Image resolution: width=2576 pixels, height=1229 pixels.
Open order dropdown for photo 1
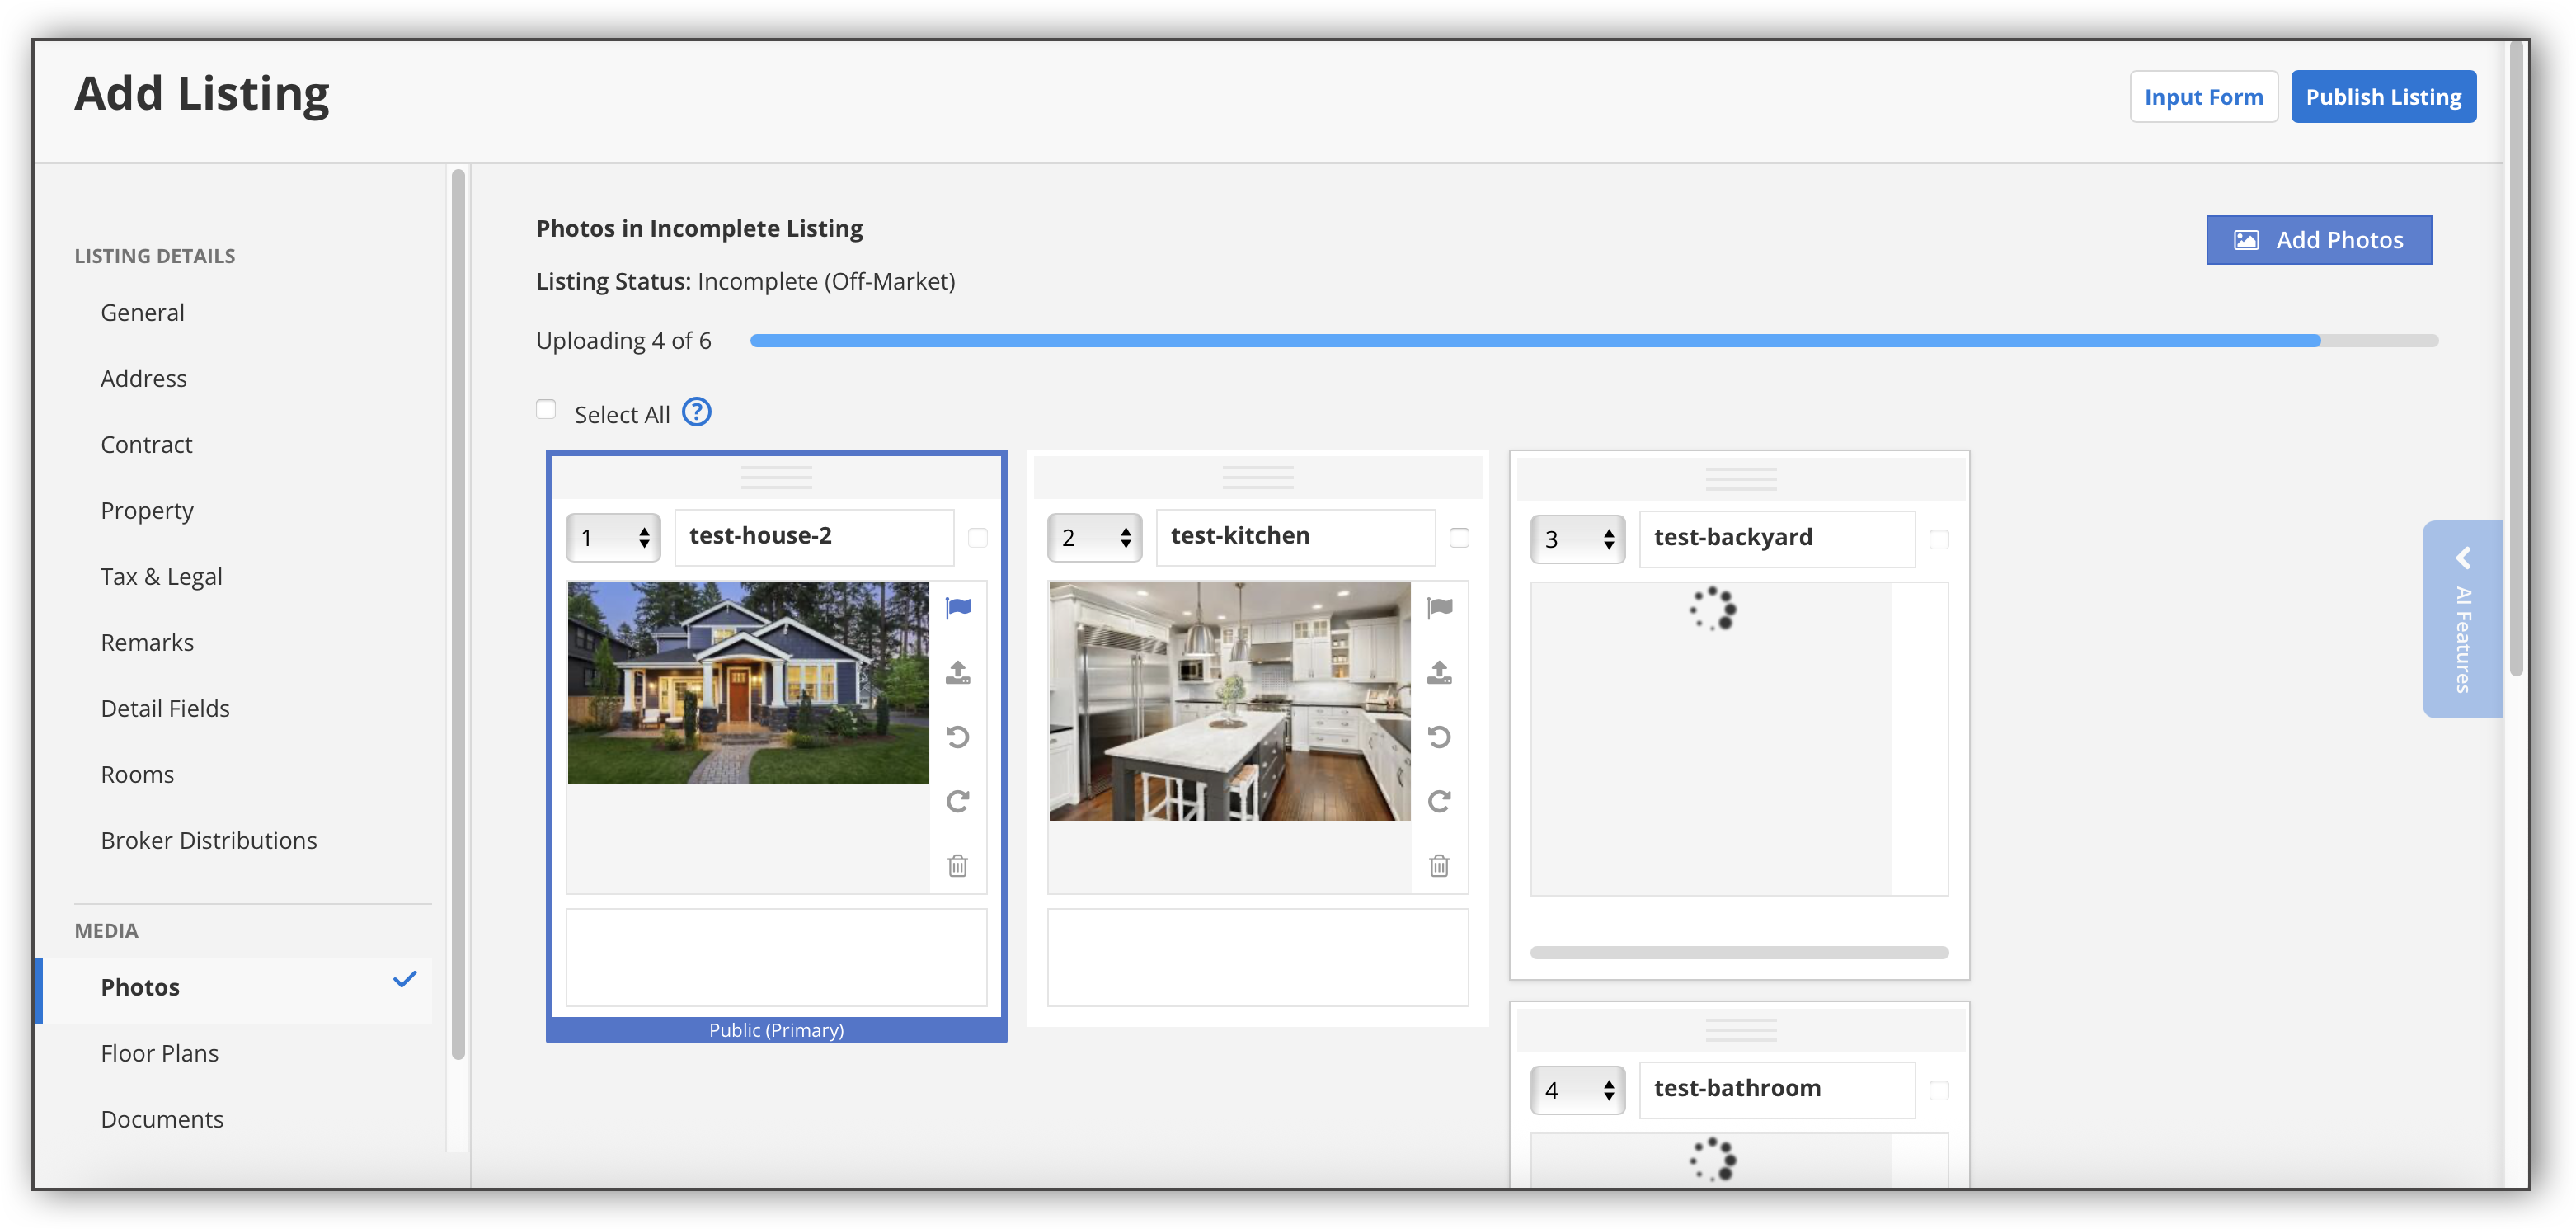(614, 538)
